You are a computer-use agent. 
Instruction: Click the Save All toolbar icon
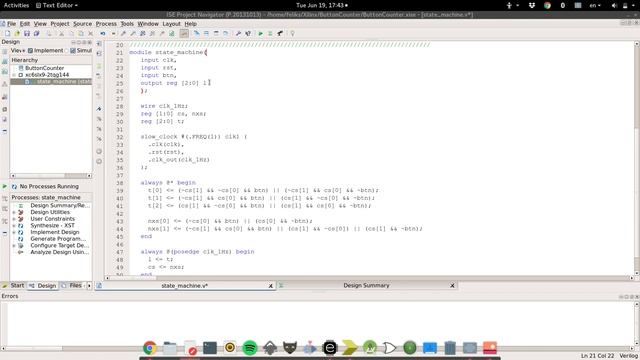36,33
